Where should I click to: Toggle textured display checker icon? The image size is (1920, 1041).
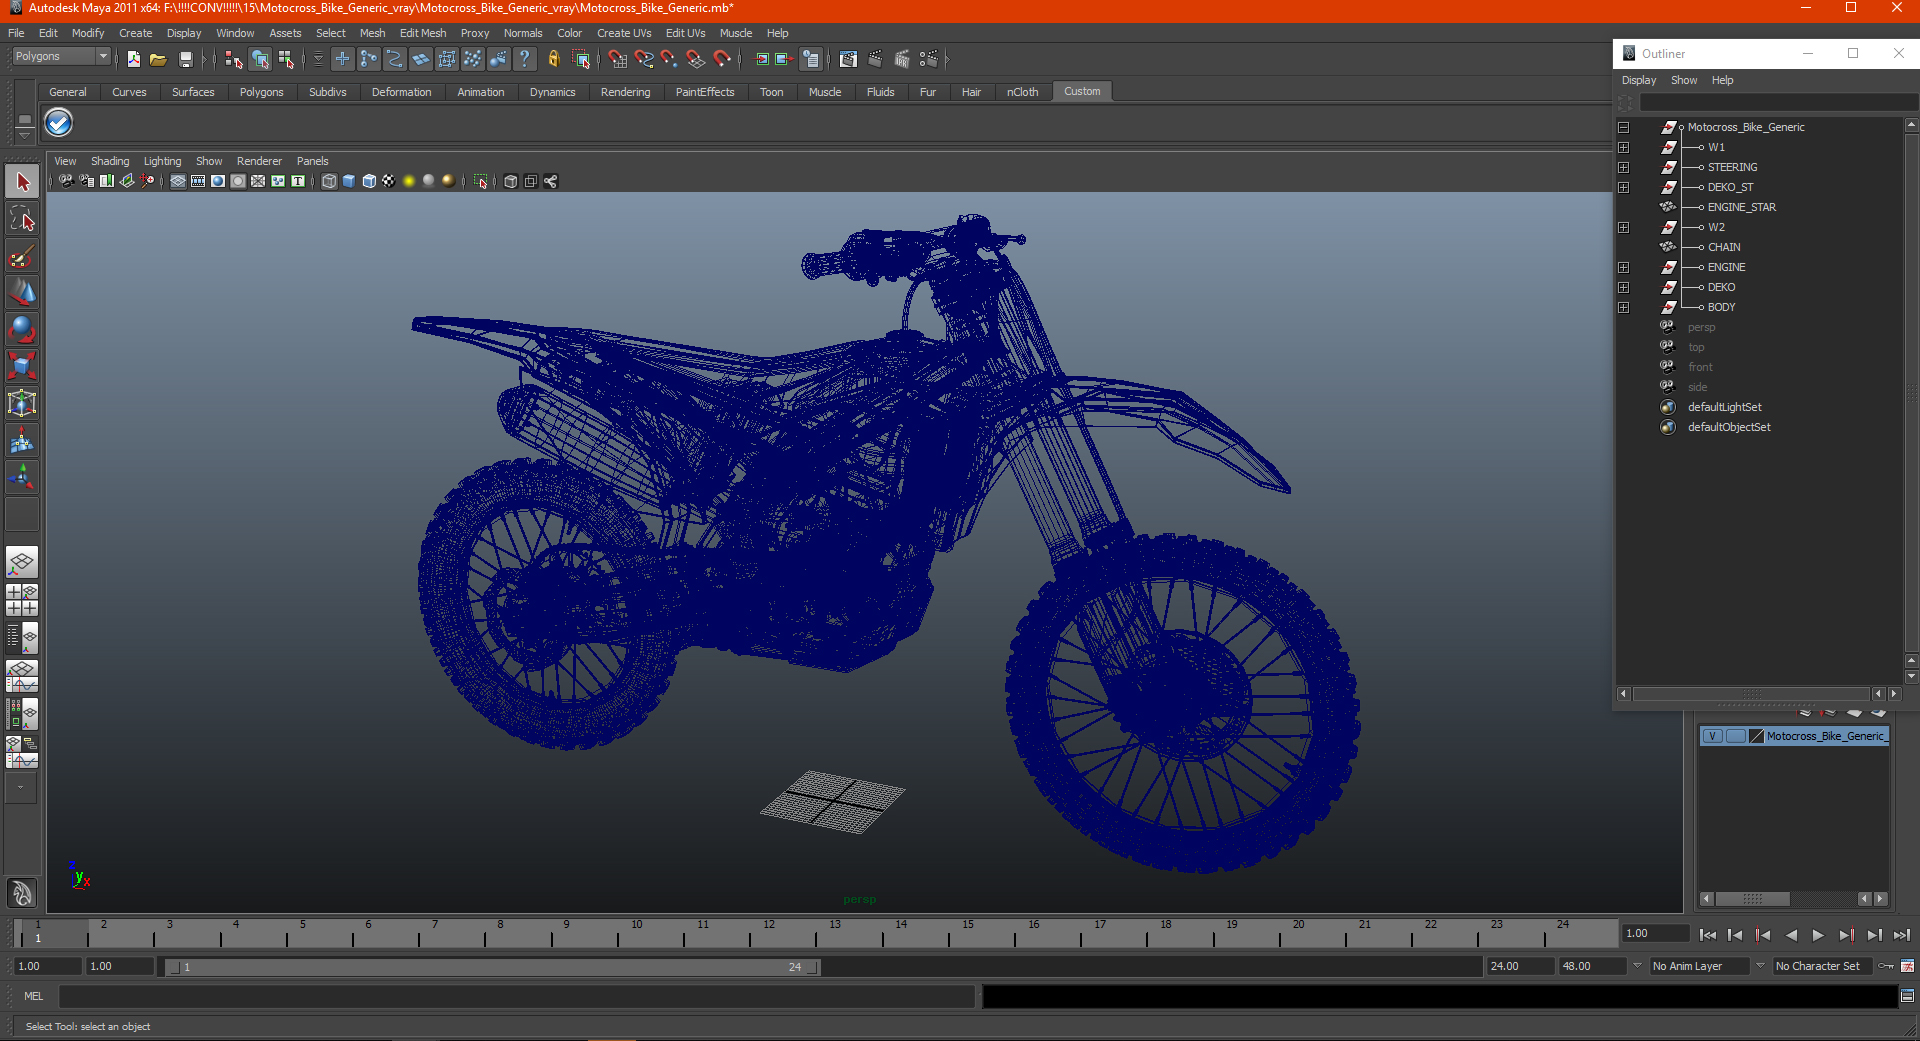click(x=389, y=181)
